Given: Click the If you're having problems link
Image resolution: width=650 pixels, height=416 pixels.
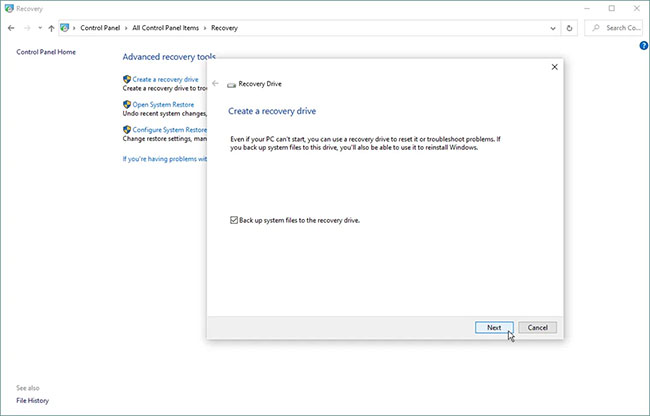Looking at the screenshot, I should 165,159.
